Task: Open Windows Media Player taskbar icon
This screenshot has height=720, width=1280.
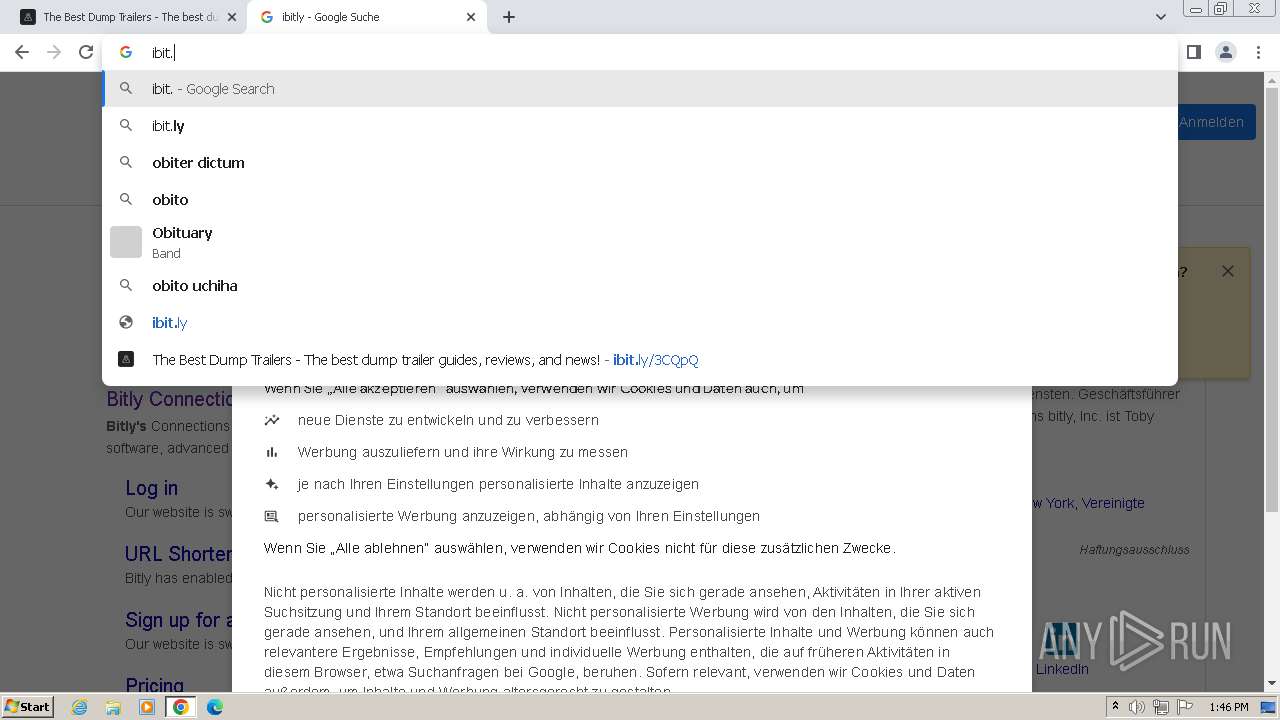Action: (x=147, y=707)
